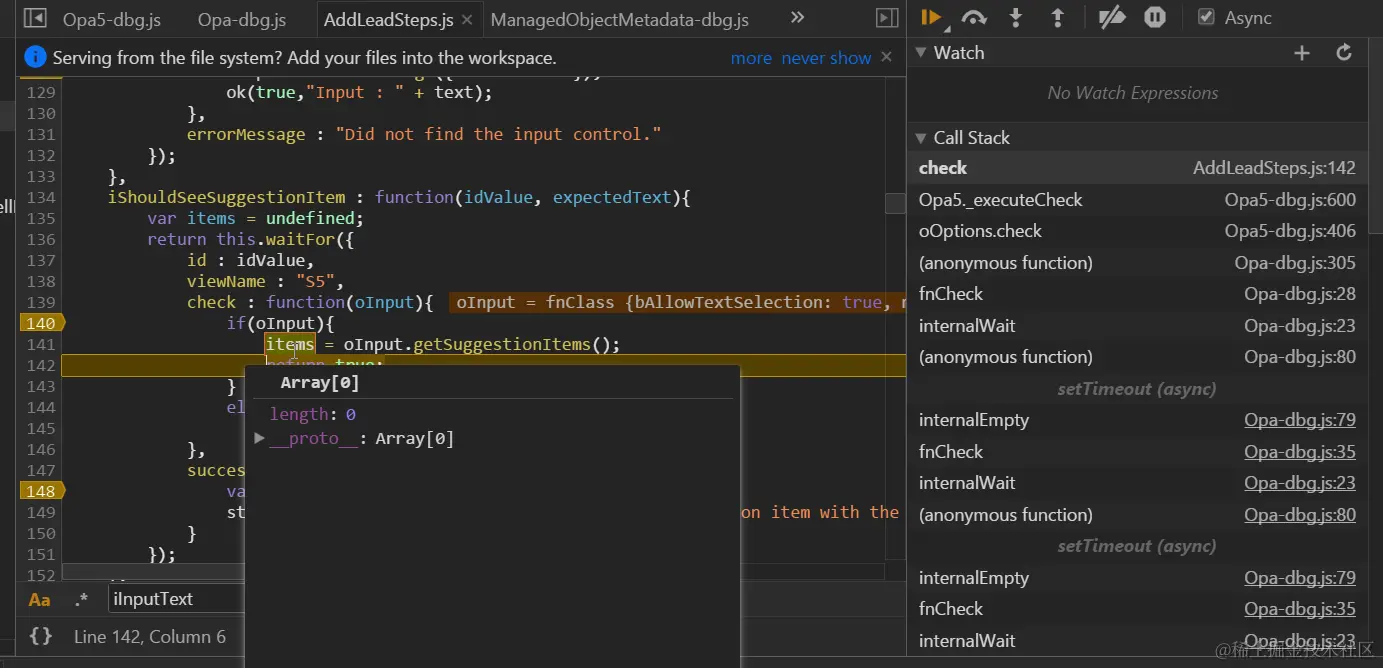Toggle case sensitive search (Aa)
The image size is (1383, 668).
(x=39, y=600)
